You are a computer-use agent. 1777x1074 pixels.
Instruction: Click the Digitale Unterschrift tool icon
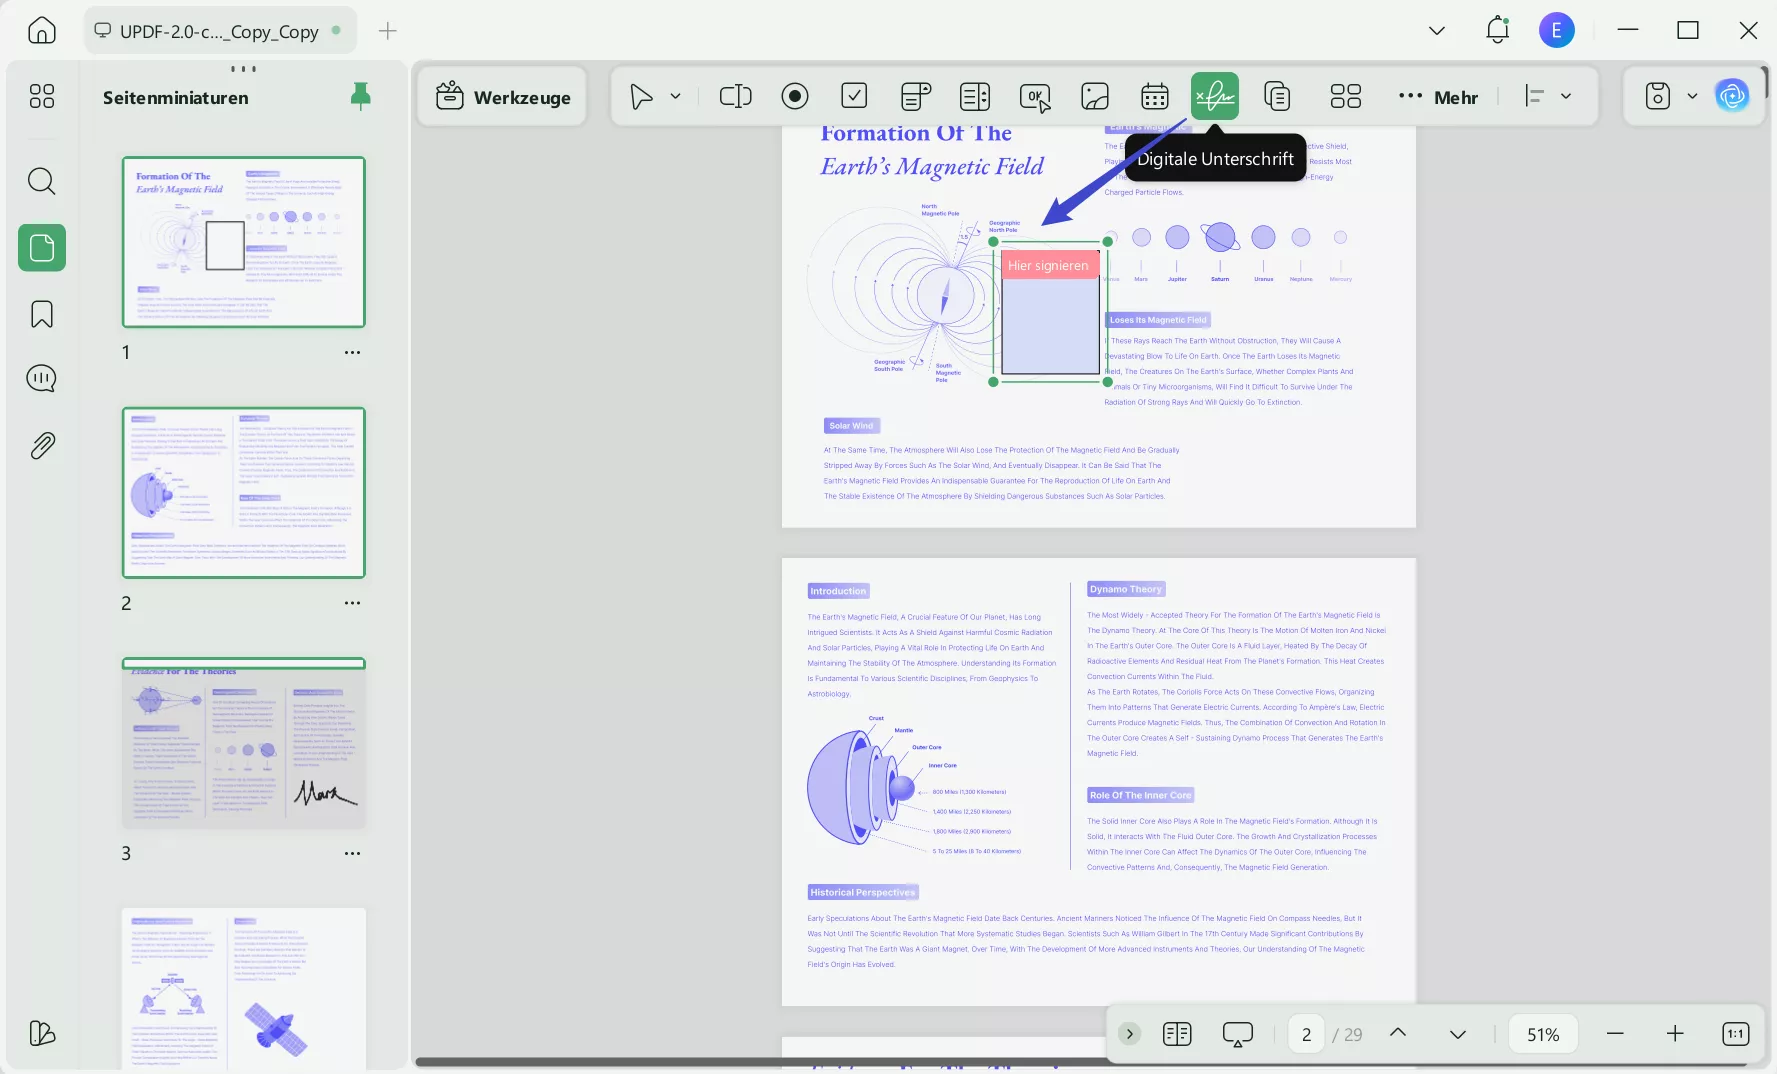pyautogui.click(x=1214, y=96)
